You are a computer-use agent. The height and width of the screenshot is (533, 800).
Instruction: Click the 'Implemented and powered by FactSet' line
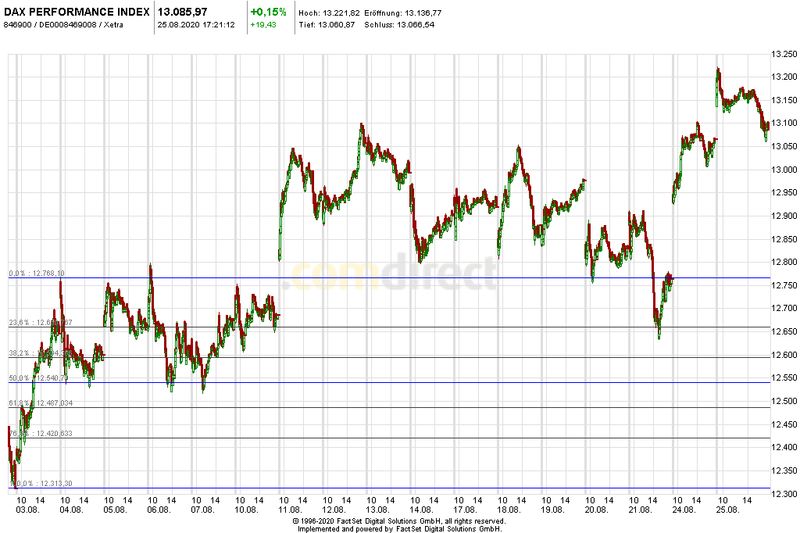click(399, 529)
